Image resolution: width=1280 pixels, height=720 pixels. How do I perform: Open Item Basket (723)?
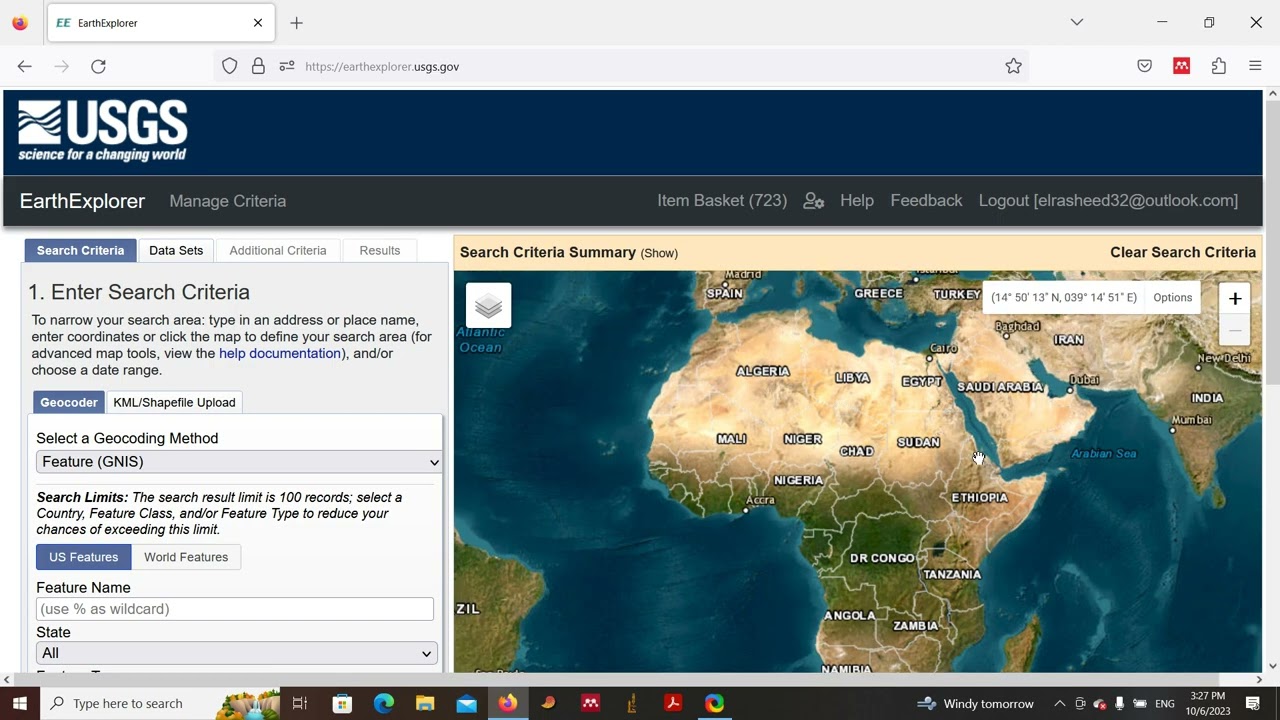[x=722, y=201]
